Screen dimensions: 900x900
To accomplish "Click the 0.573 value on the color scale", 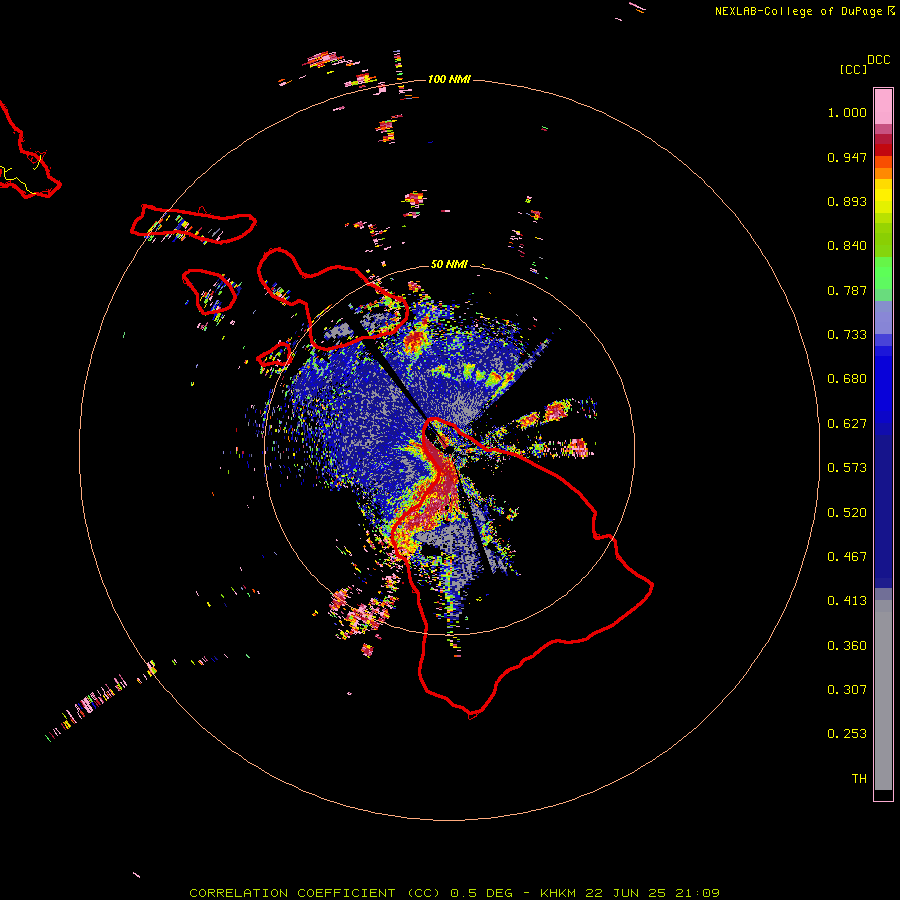I will pos(847,468).
